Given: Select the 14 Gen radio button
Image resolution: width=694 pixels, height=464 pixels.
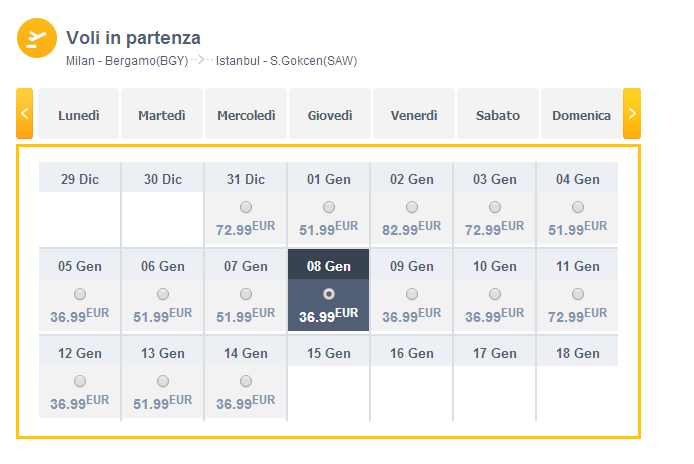Looking at the screenshot, I should pyautogui.click(x=246, y=381).
